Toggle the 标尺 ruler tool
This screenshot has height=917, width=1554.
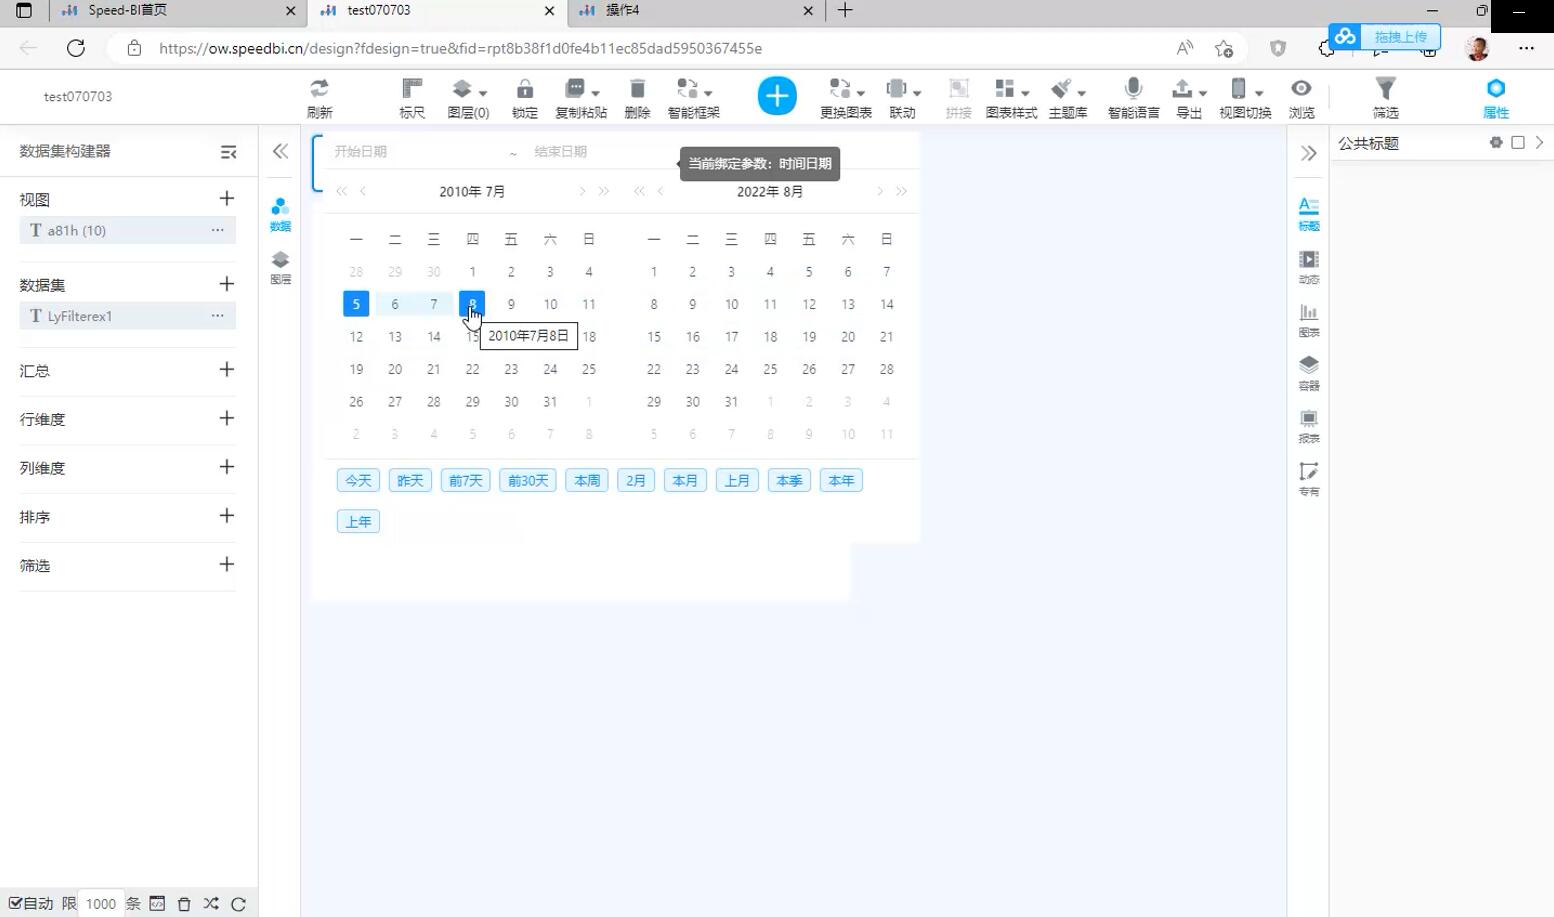(x=412, y=98)
